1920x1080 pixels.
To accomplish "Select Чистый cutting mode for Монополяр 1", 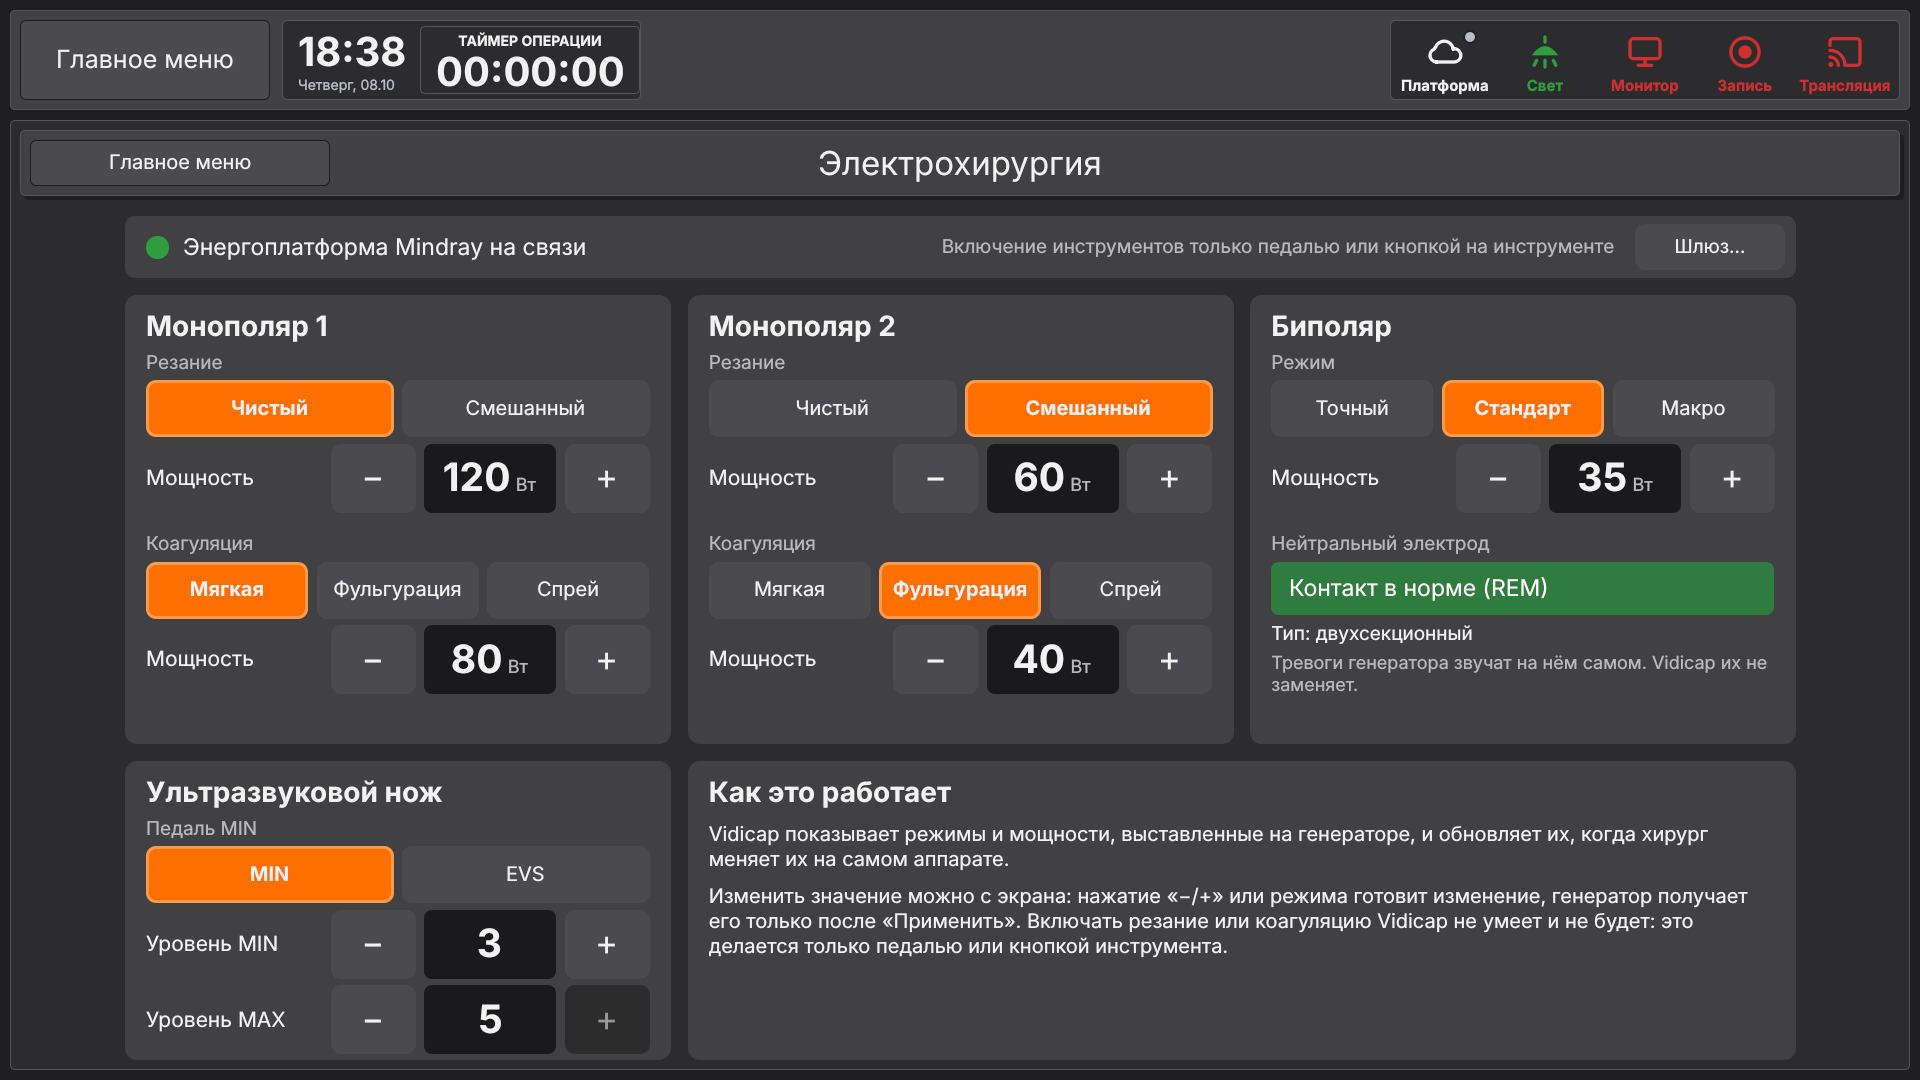I will click(270, 408).
